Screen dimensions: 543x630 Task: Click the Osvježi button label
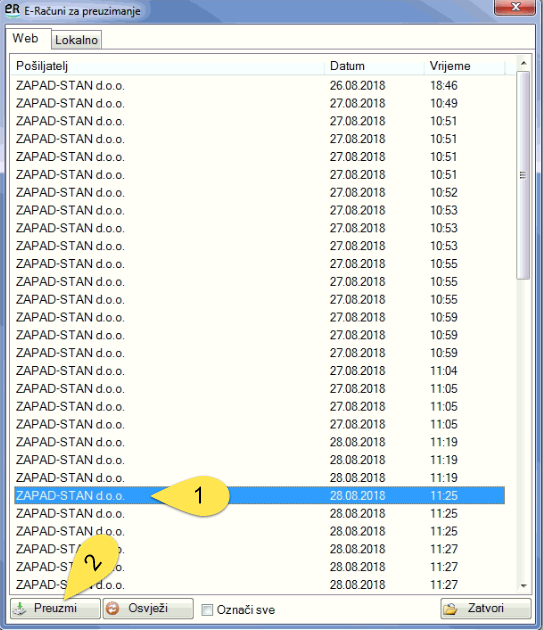click(x=148, y=608)
